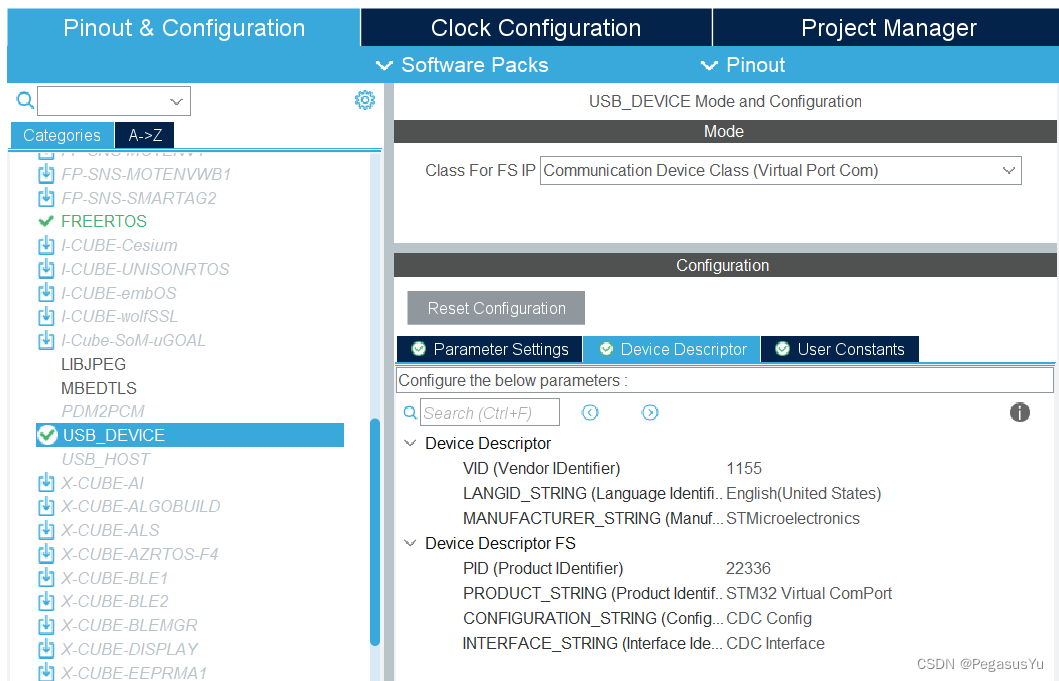Click download icon next to FP-SNS-SMARTAG2
This screenshot has height=681, width=1059.
[x=46, y=198]
